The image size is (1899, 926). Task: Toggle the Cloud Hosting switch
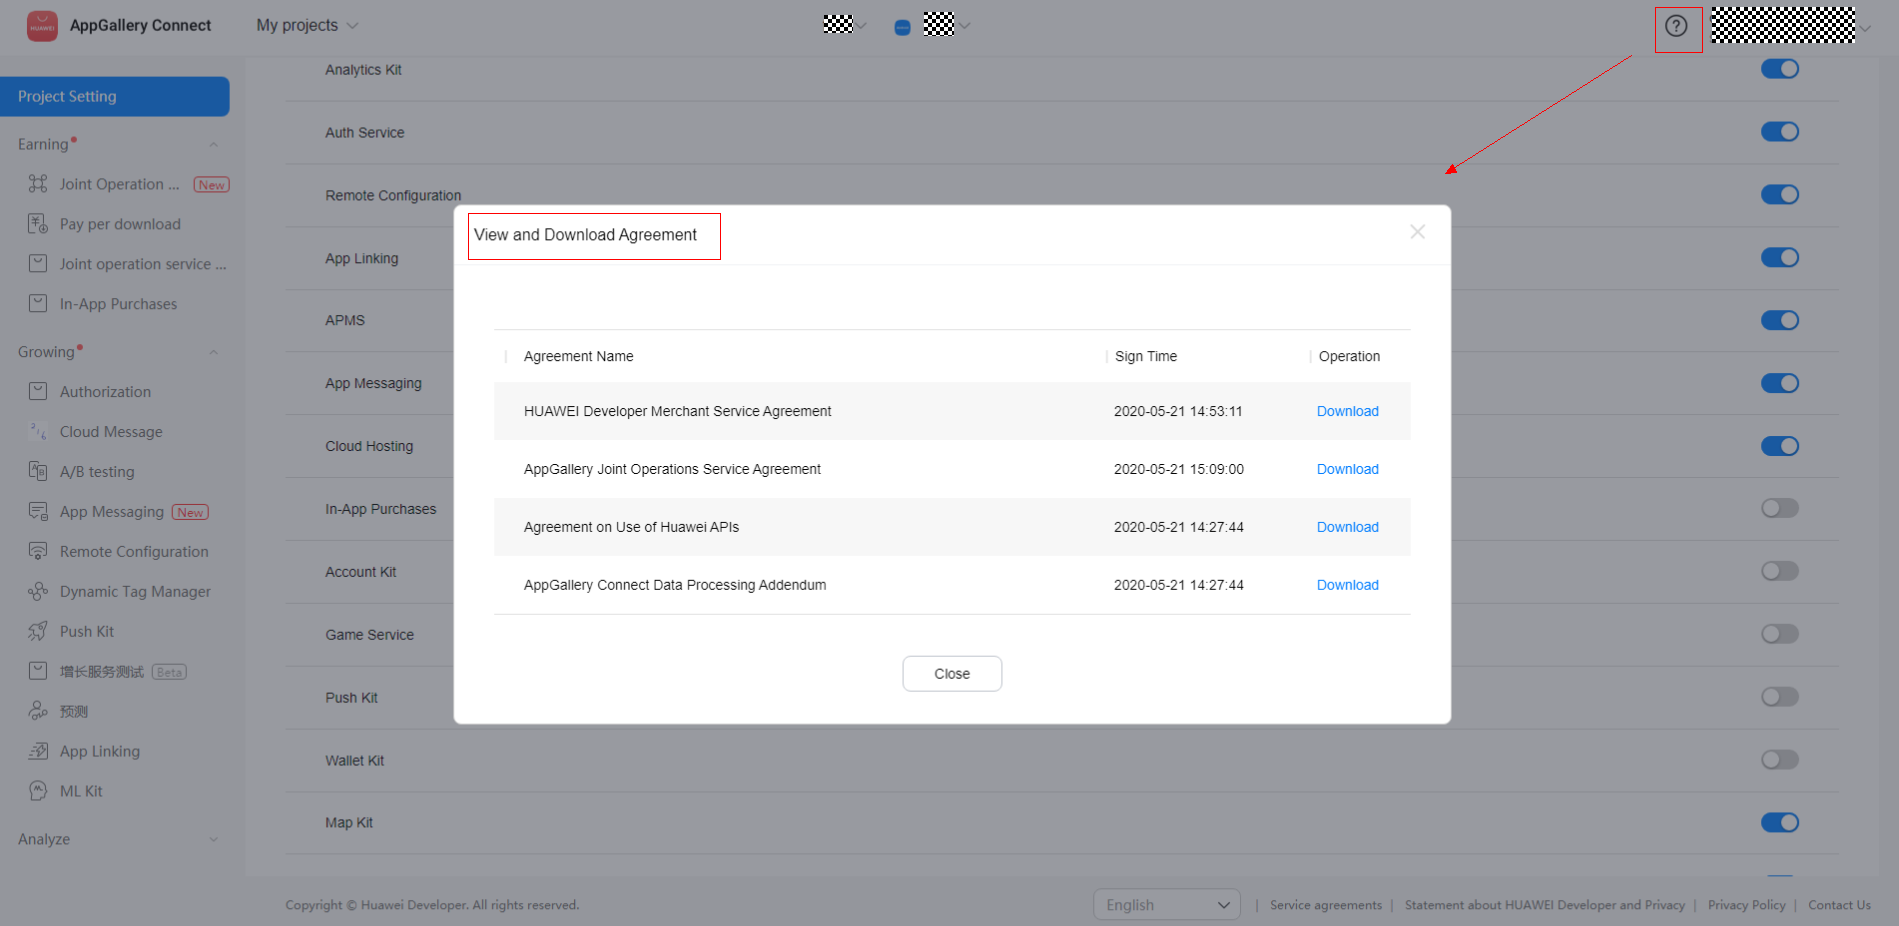pyautogui.click(x=1780, y=447)
